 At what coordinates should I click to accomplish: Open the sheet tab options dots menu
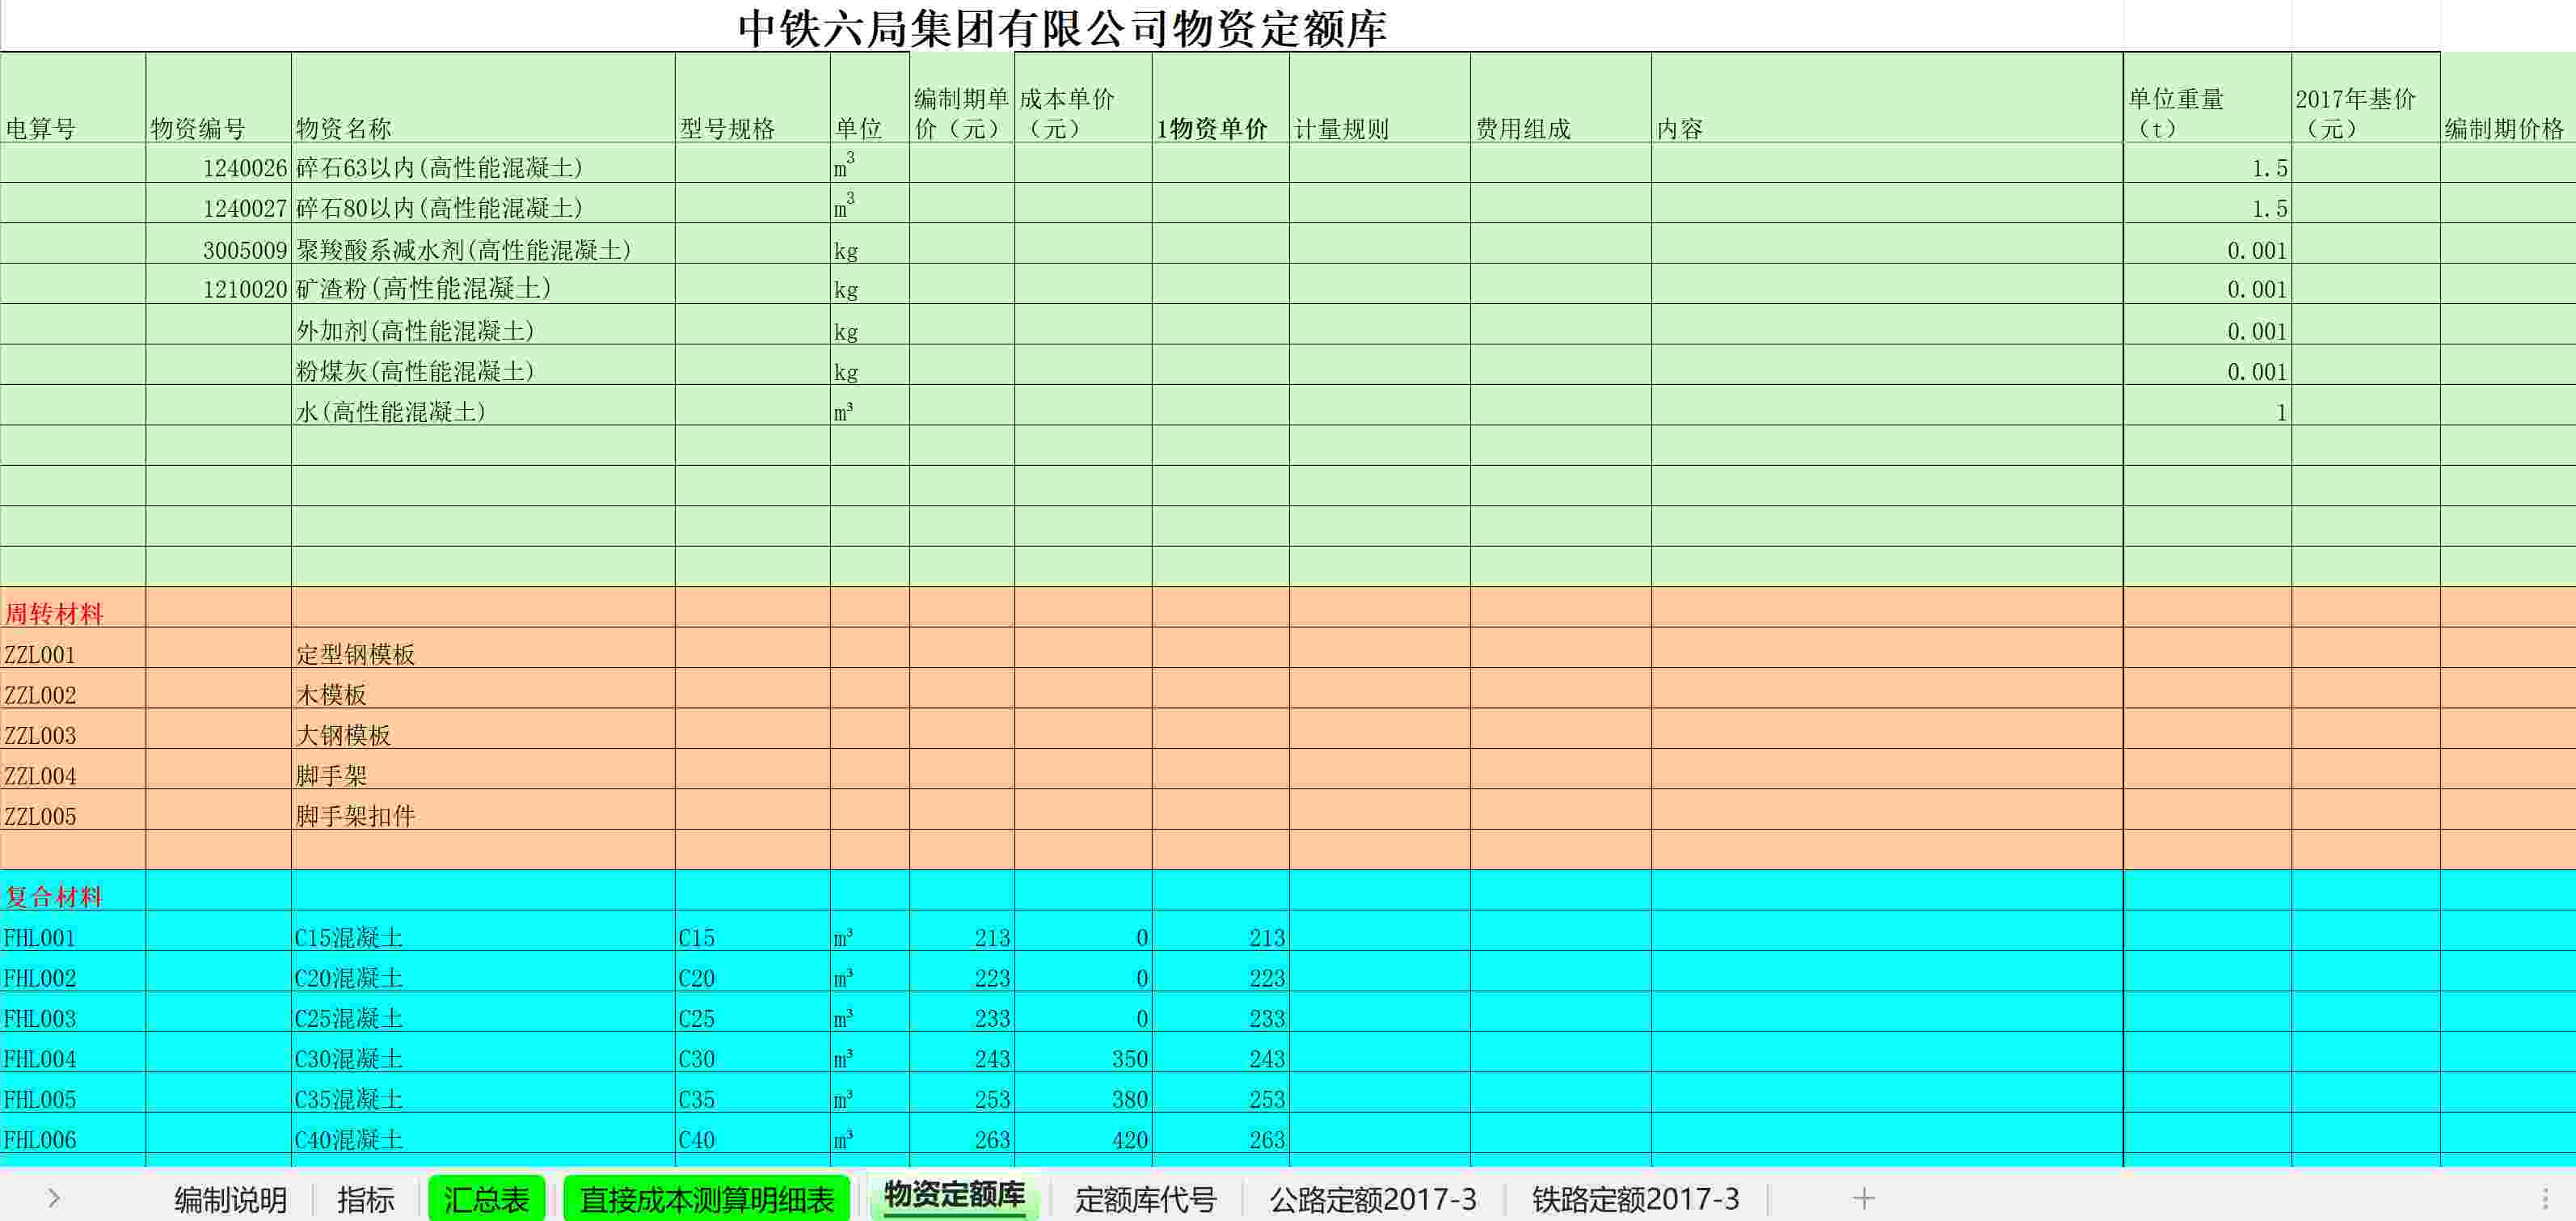(2545, 1198)
